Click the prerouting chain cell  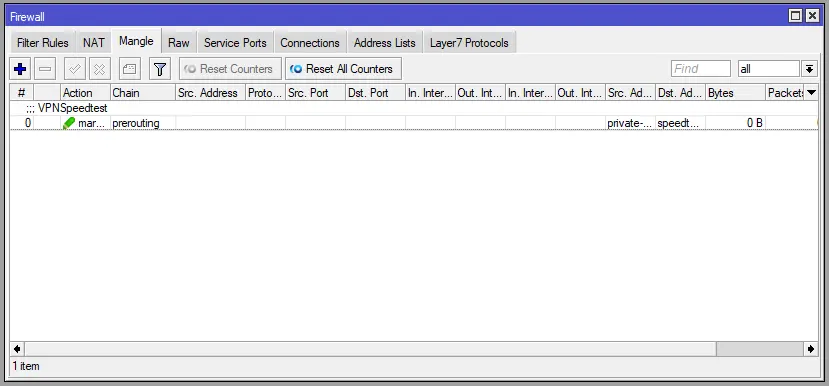tap(143, 123)
